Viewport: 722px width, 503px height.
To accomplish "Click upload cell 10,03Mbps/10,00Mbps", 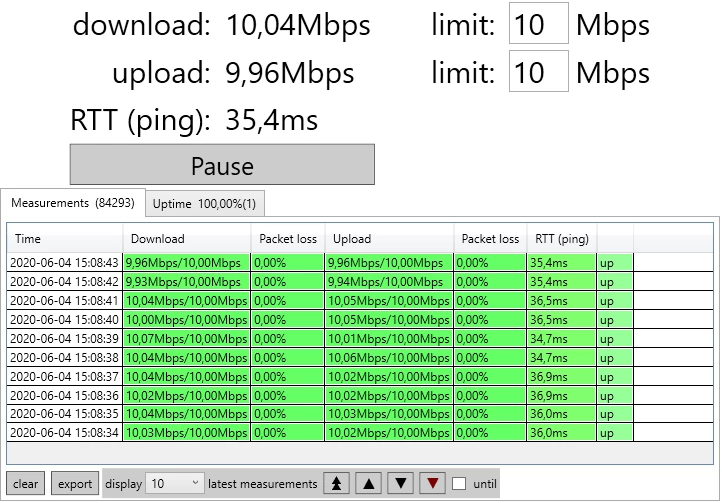I will point(389,414).
